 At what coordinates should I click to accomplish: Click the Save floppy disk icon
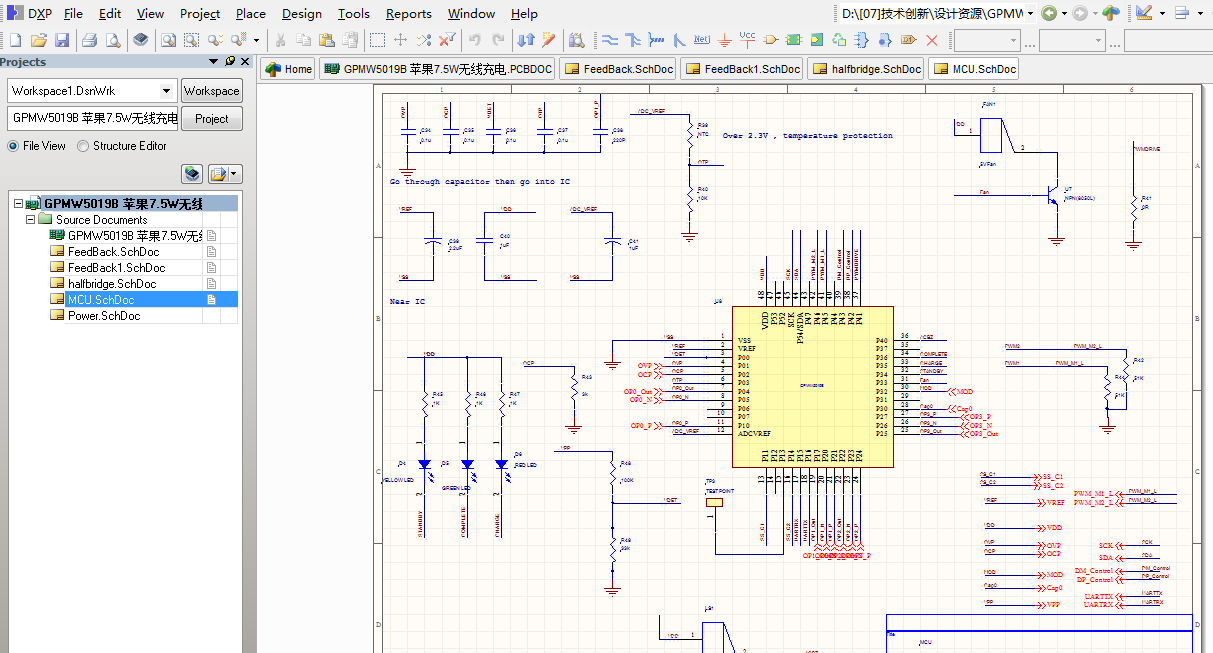pyautogui.click(x=62, y=40)
